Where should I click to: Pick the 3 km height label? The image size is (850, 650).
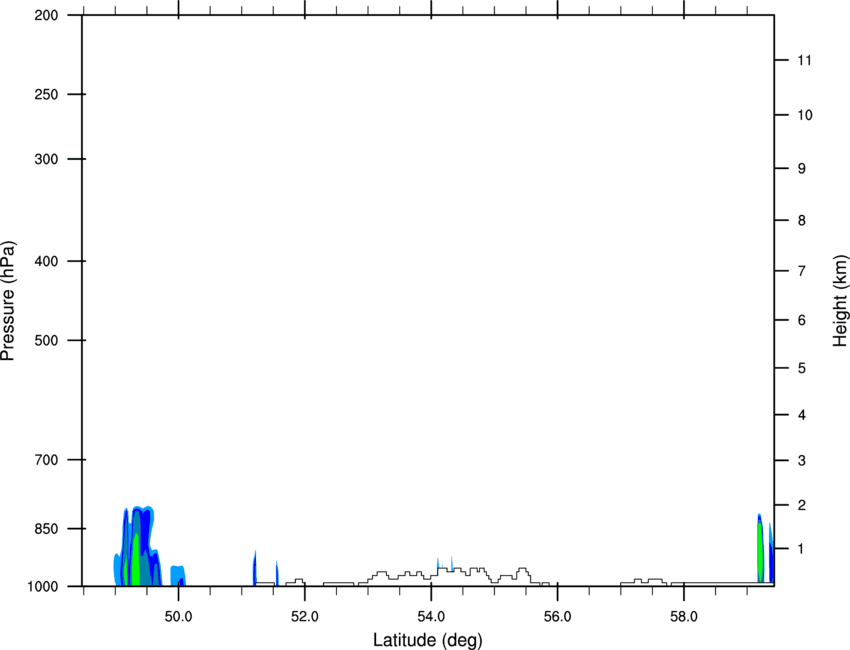[802, 460]
